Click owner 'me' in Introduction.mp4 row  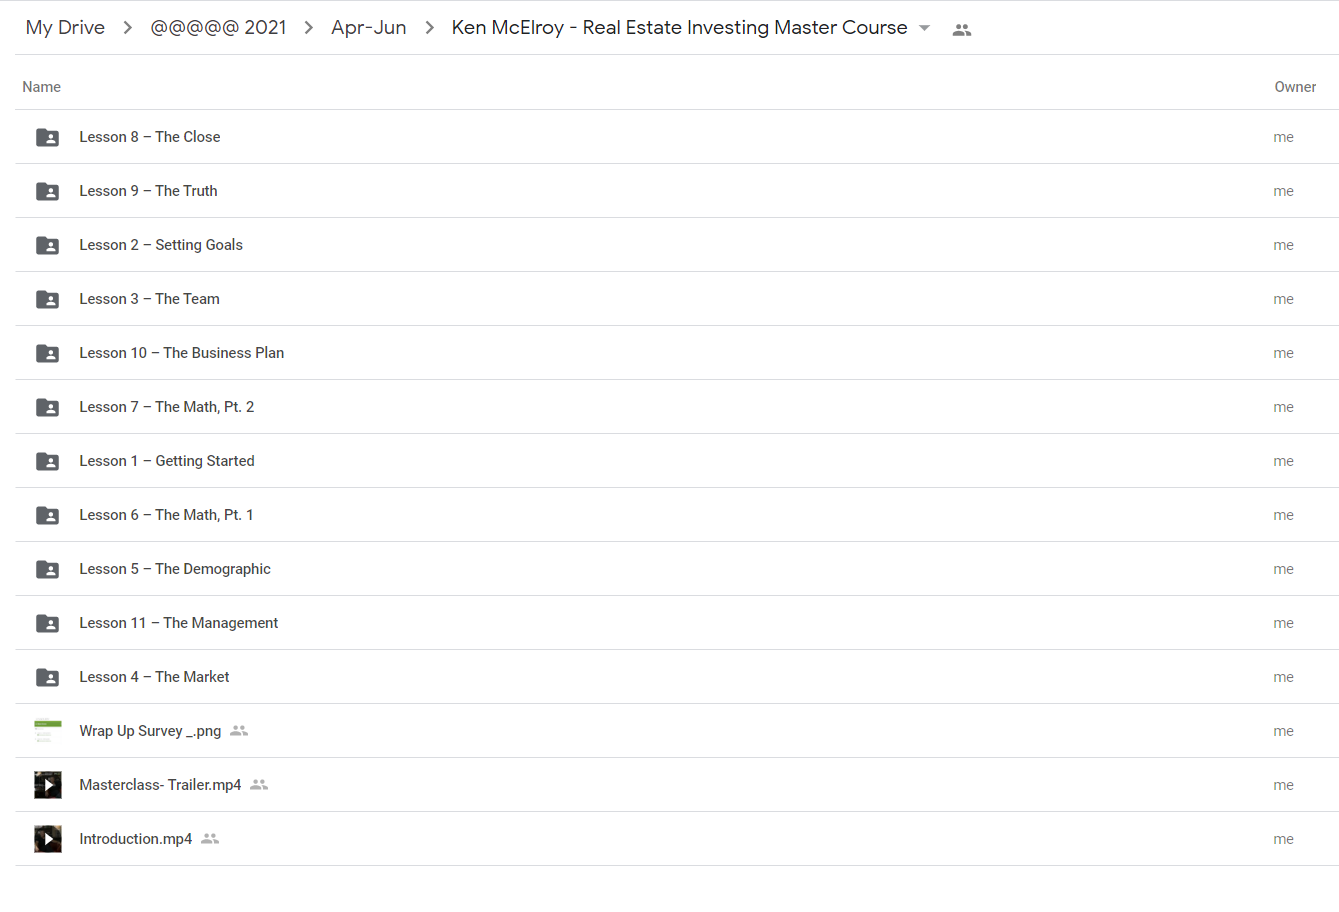(x=1284, y=839)
